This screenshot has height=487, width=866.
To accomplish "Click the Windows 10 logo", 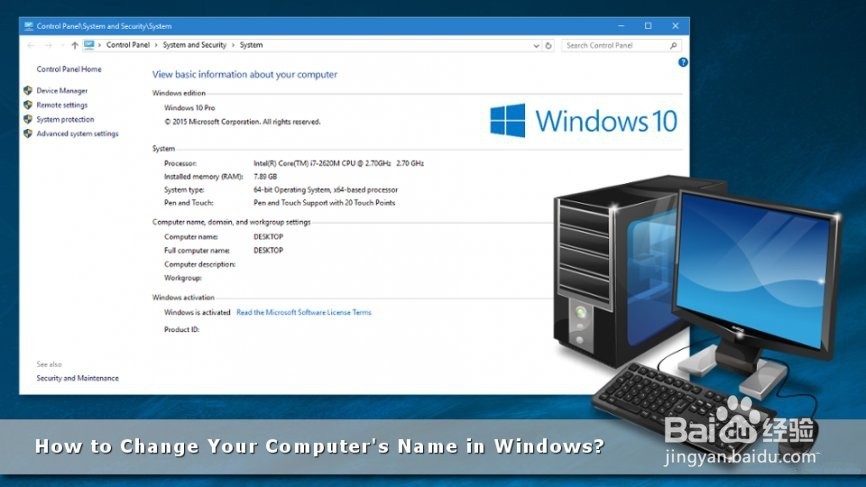I will [x=584, y=120].
